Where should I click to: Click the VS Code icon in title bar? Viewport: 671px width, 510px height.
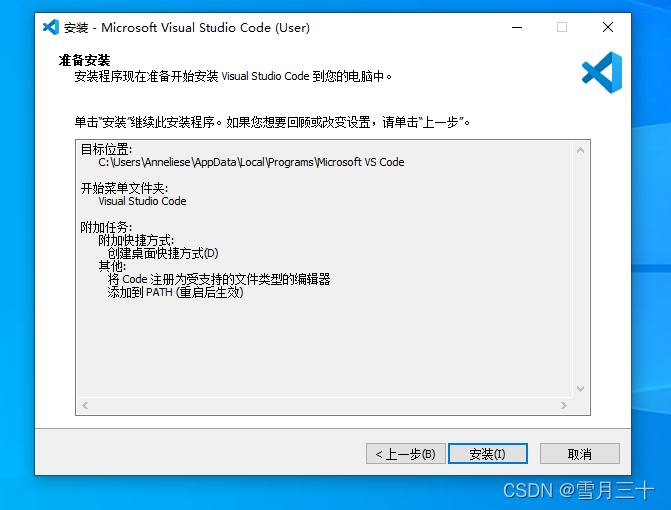coord(51,27)
